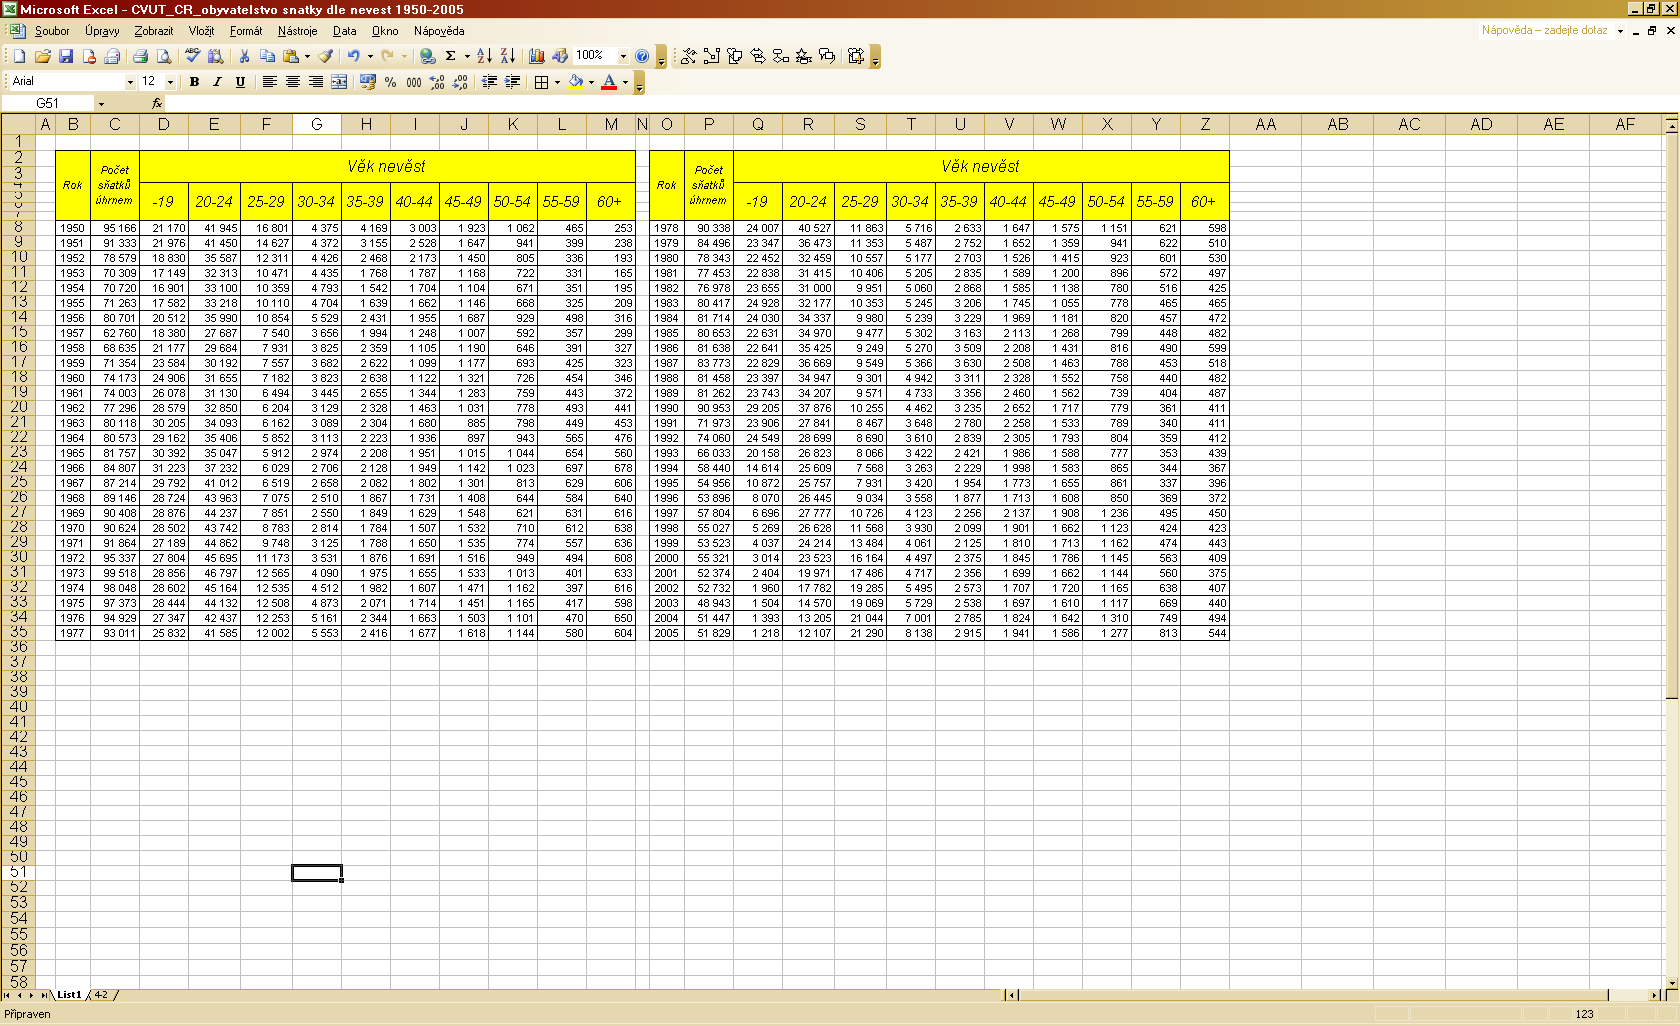Expand the Paste options dropdown arrow
The image size is (1680, 1026).
click(x=307, y=56)
